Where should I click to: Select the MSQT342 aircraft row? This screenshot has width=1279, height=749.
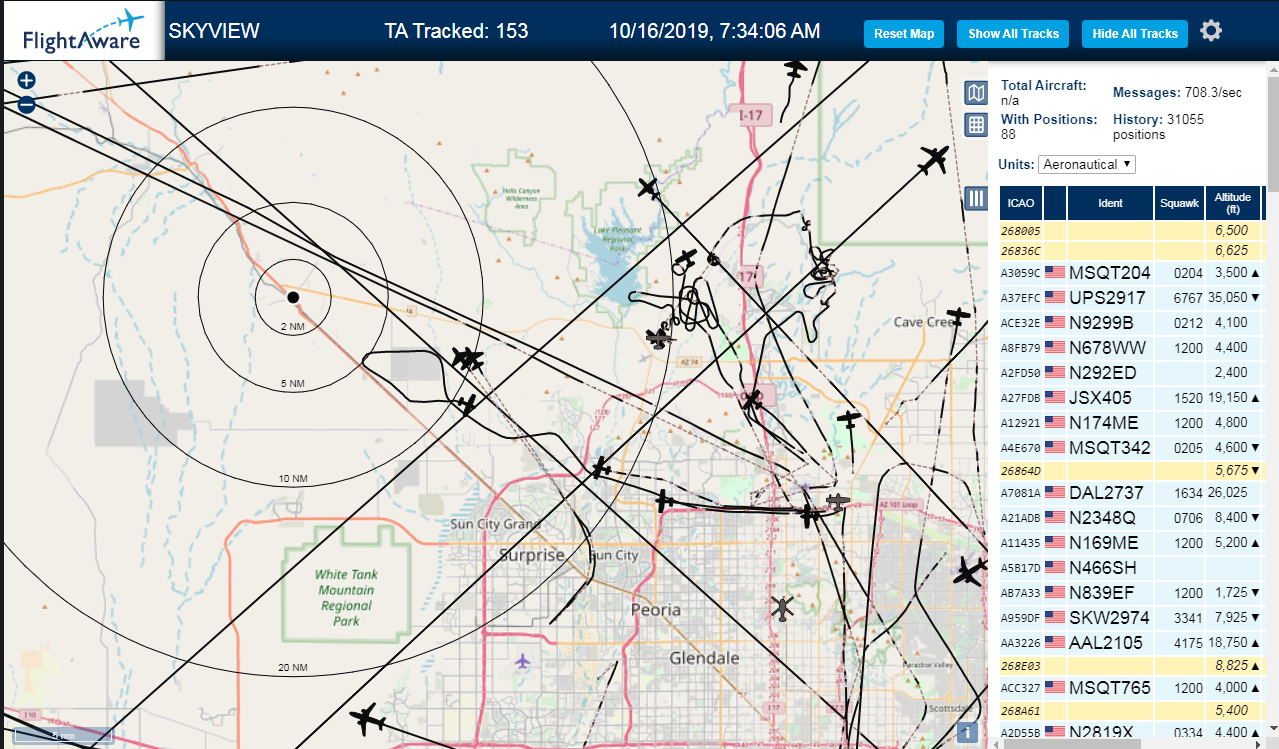point(1131,448)
